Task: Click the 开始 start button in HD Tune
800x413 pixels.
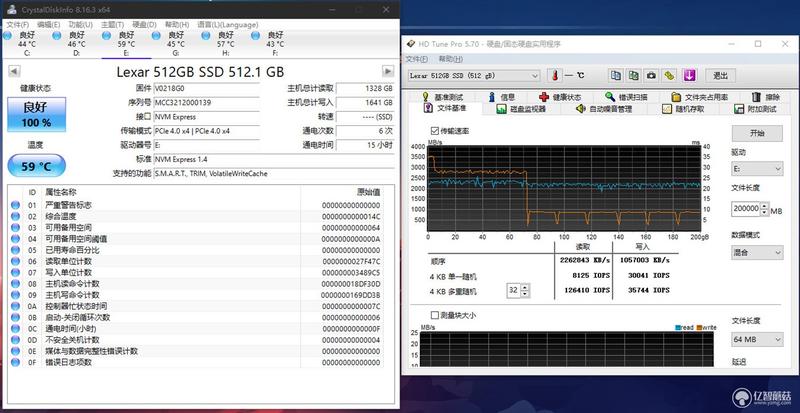Action: click(x=757, y=133)
